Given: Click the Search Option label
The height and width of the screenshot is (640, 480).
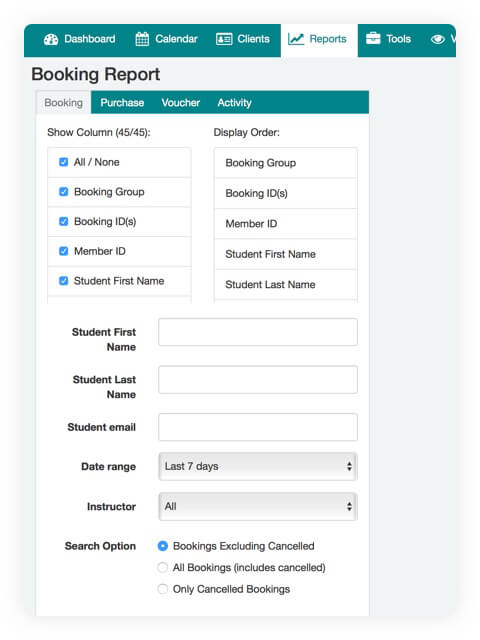Looking at the screenshot, I should pos(100,546).
